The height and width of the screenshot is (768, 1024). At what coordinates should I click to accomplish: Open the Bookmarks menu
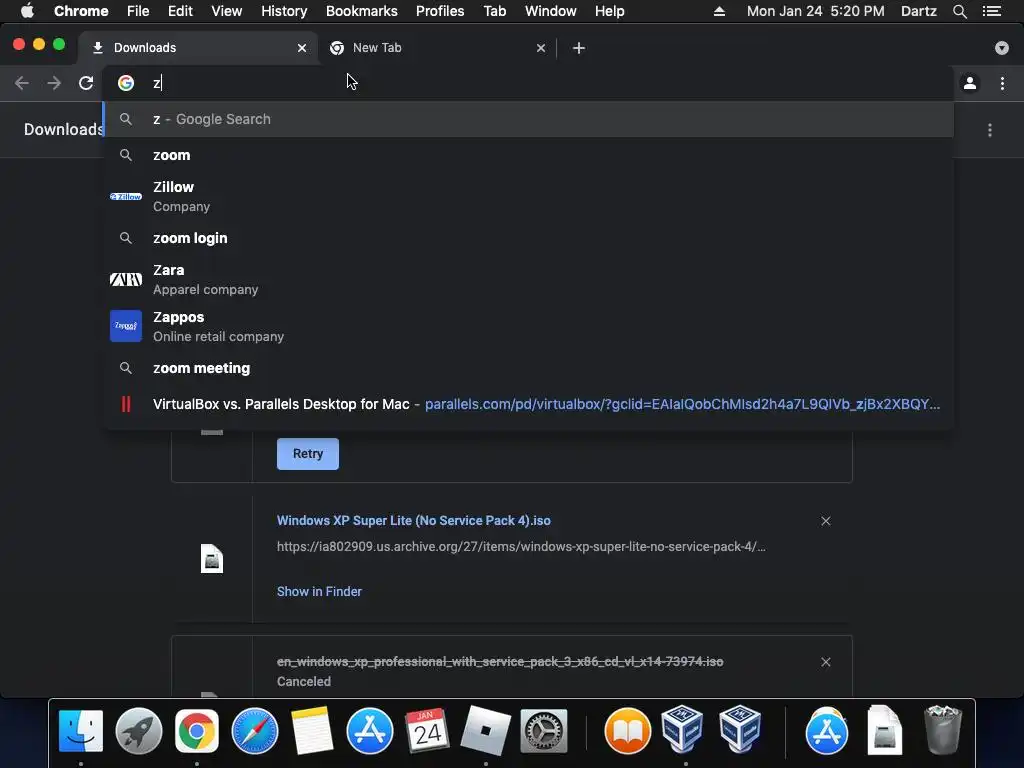pos(362,11)
